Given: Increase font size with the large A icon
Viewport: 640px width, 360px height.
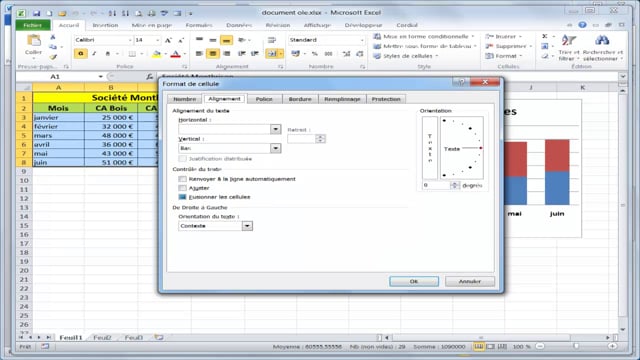Looking at the screenshot, I should coord(168,40).
